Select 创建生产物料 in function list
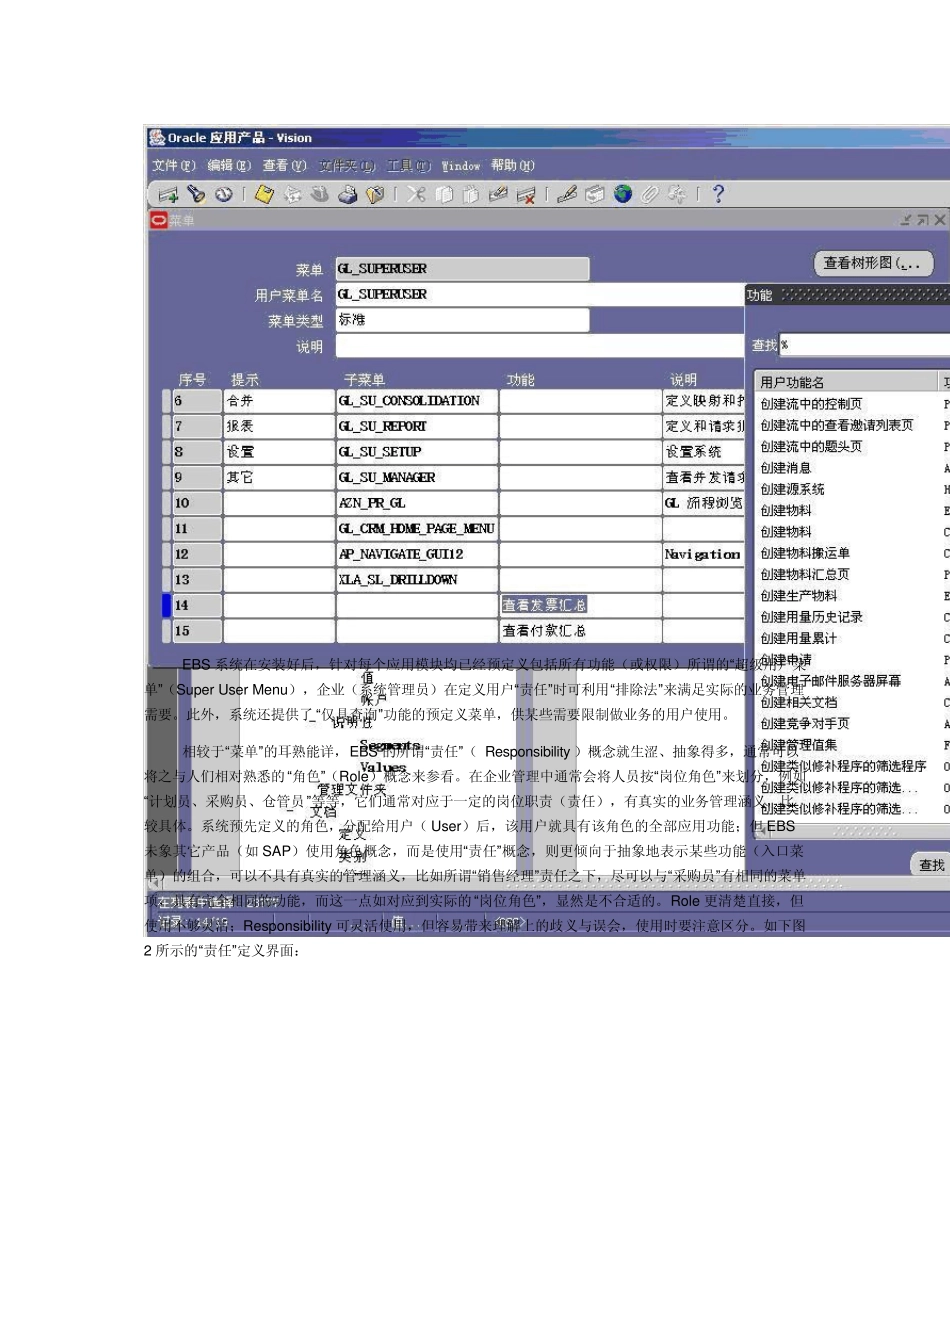This screenshot has height=1344, width=950. (798, 596)
